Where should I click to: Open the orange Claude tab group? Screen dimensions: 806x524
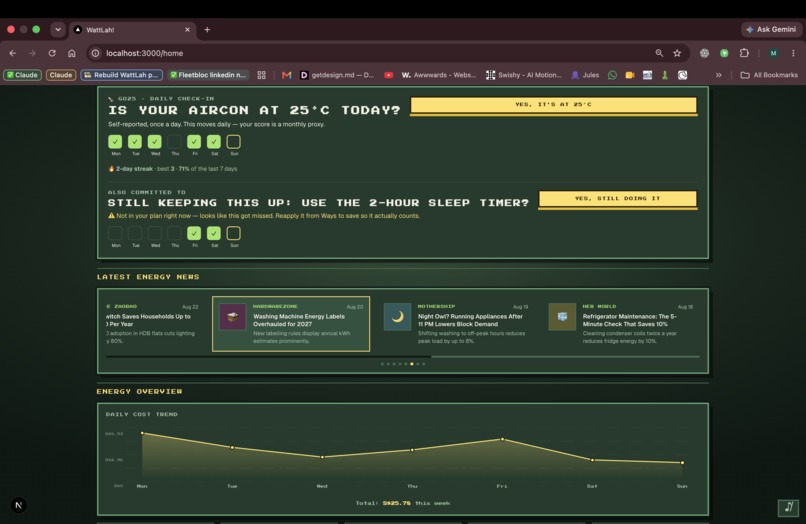61,75
